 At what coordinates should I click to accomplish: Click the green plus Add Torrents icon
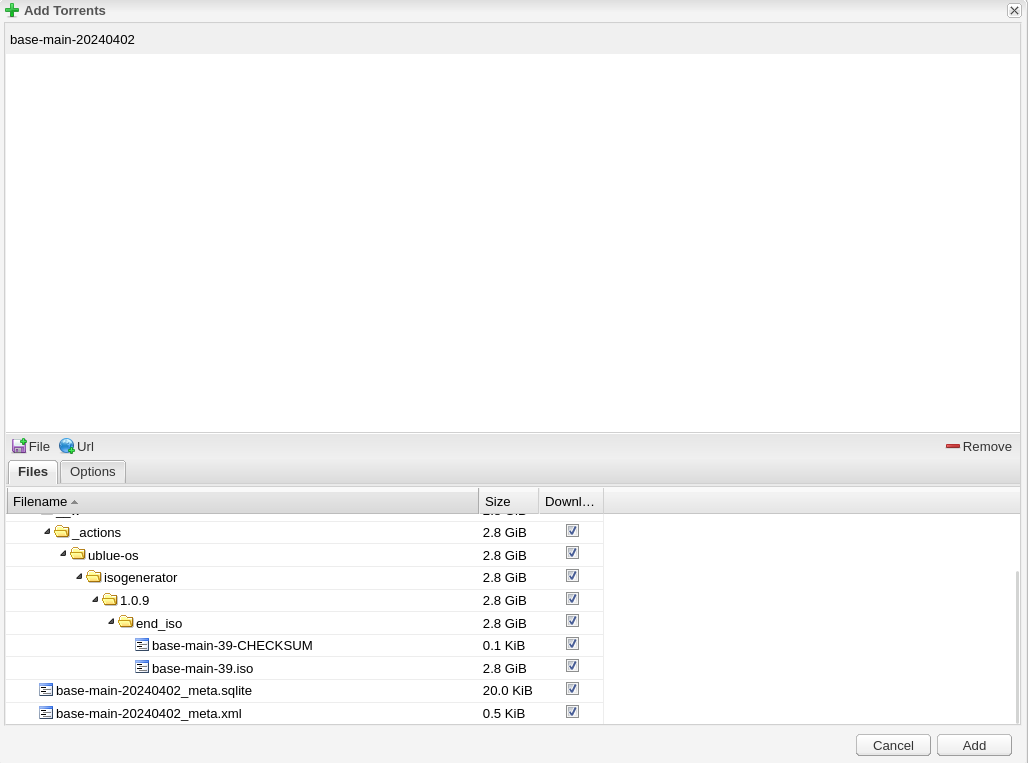[x=12, y=10]
